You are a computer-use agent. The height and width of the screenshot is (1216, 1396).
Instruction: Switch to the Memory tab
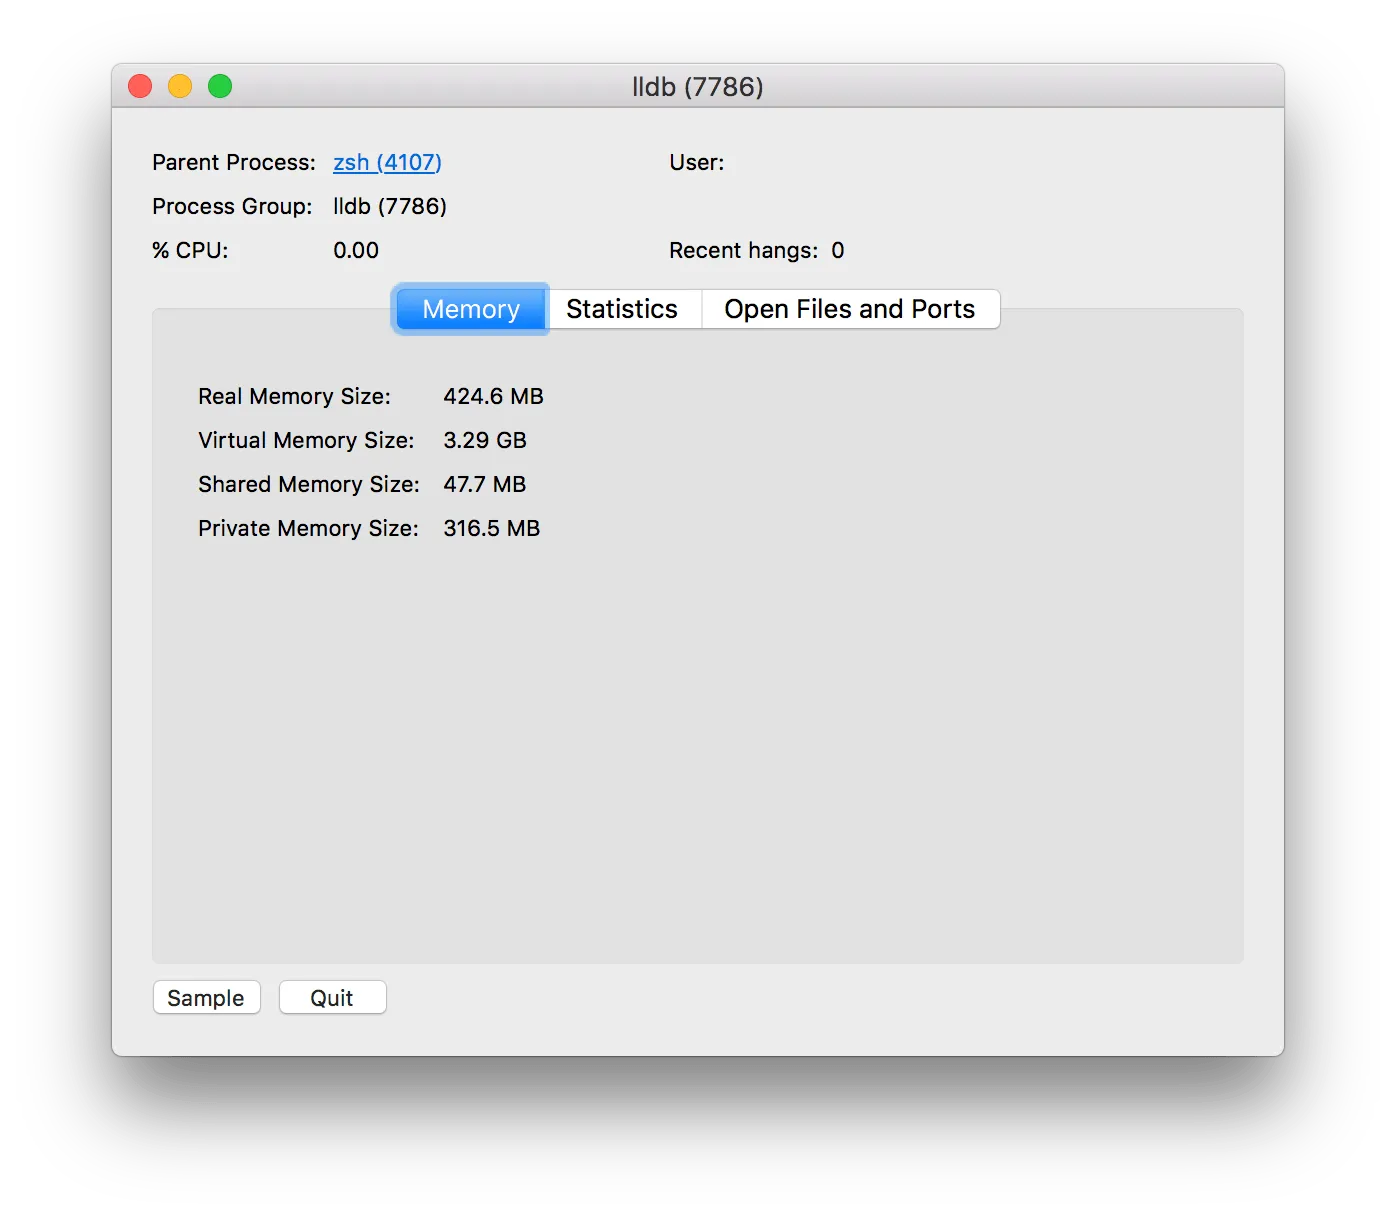(470, 309)
